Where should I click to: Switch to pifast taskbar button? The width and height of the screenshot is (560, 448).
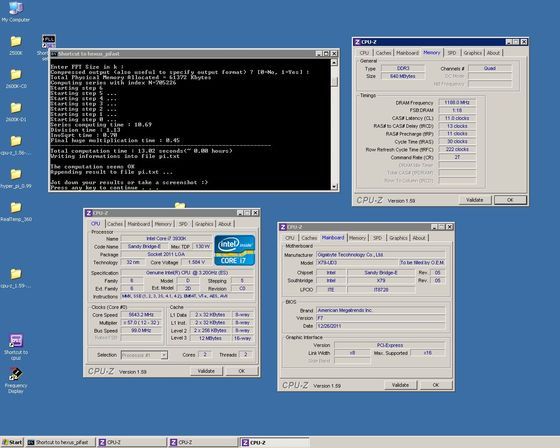[x=61, y=442]
